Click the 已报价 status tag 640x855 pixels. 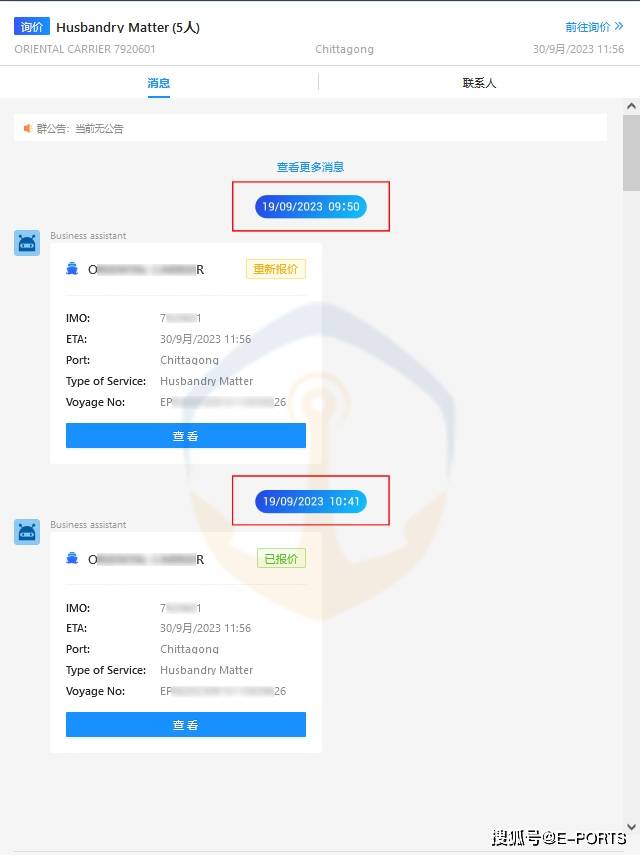pyautogui.click(x=281, y=558)
